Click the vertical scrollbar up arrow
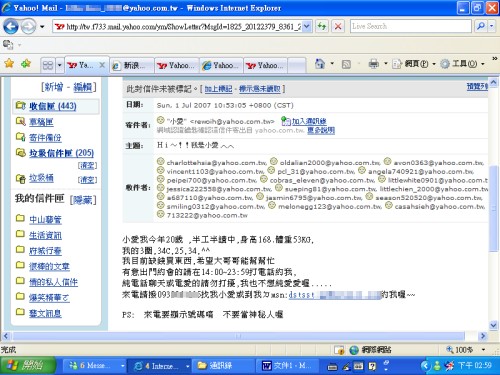500x375 pixels. point(494,82)
